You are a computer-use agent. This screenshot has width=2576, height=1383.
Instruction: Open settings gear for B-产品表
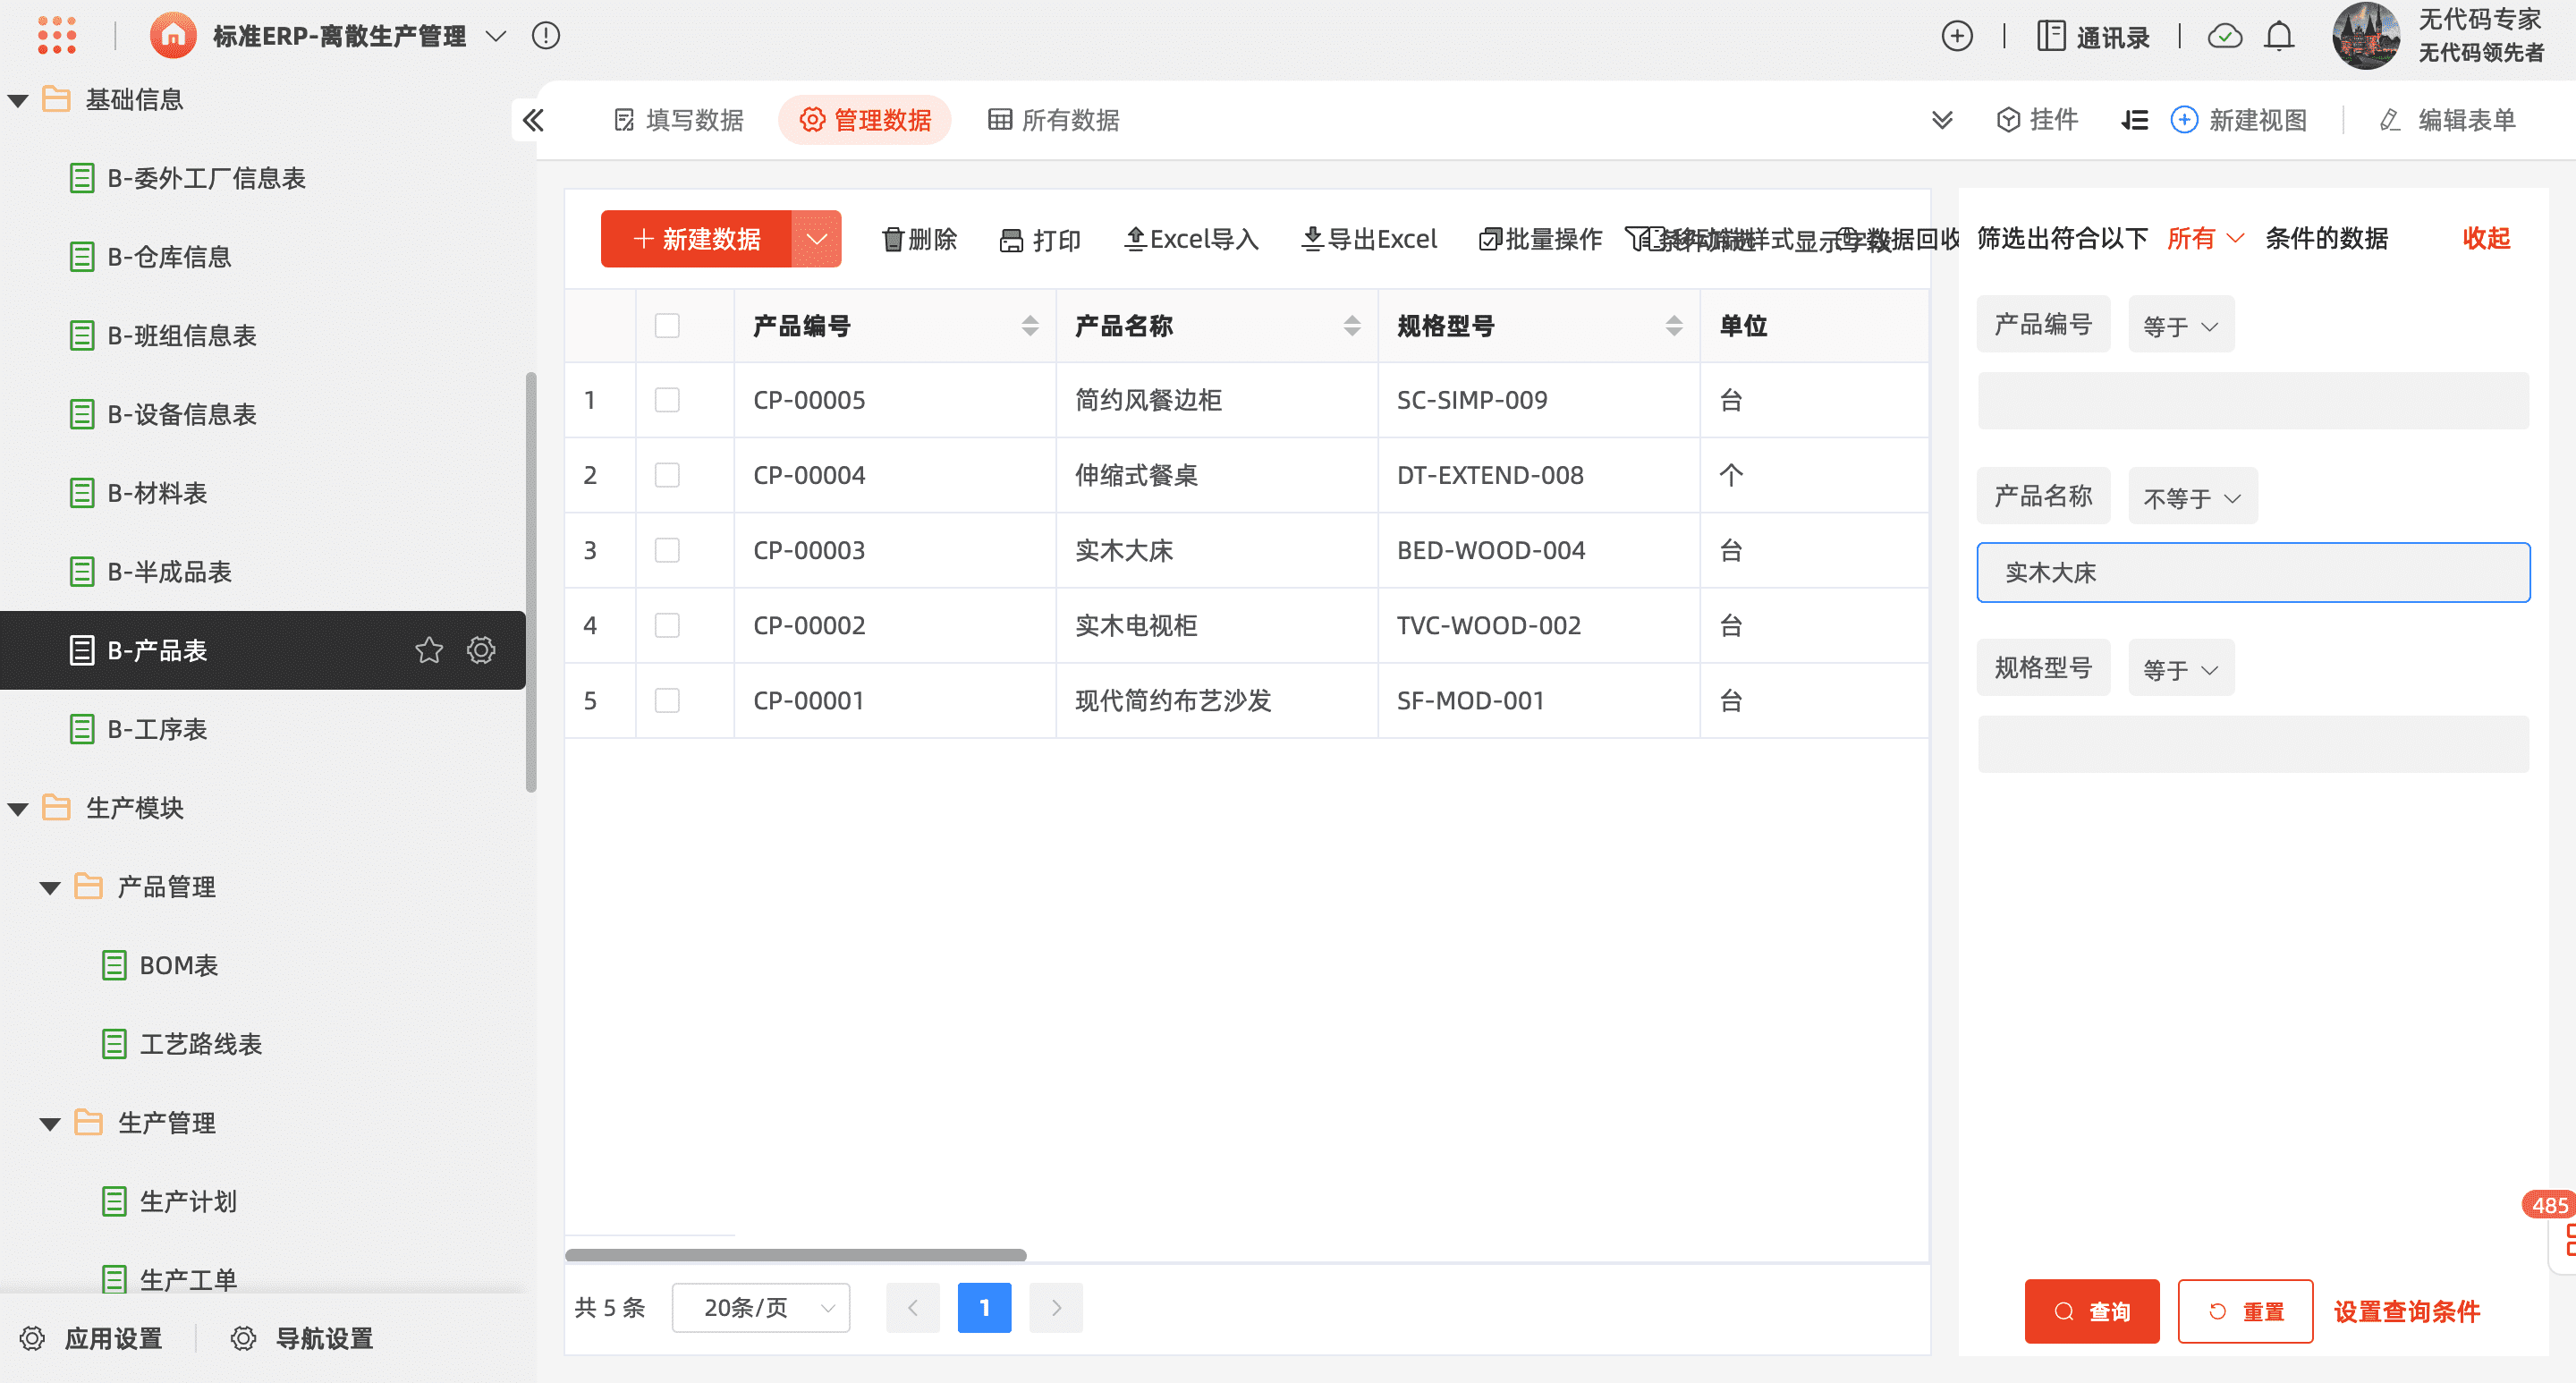click(x=481, y=651)
